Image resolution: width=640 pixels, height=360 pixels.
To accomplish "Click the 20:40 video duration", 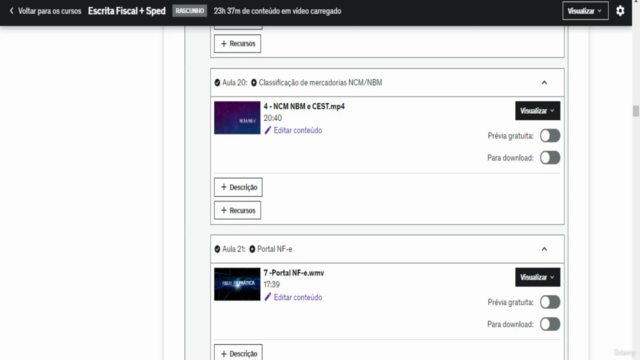I will [273, 118].
